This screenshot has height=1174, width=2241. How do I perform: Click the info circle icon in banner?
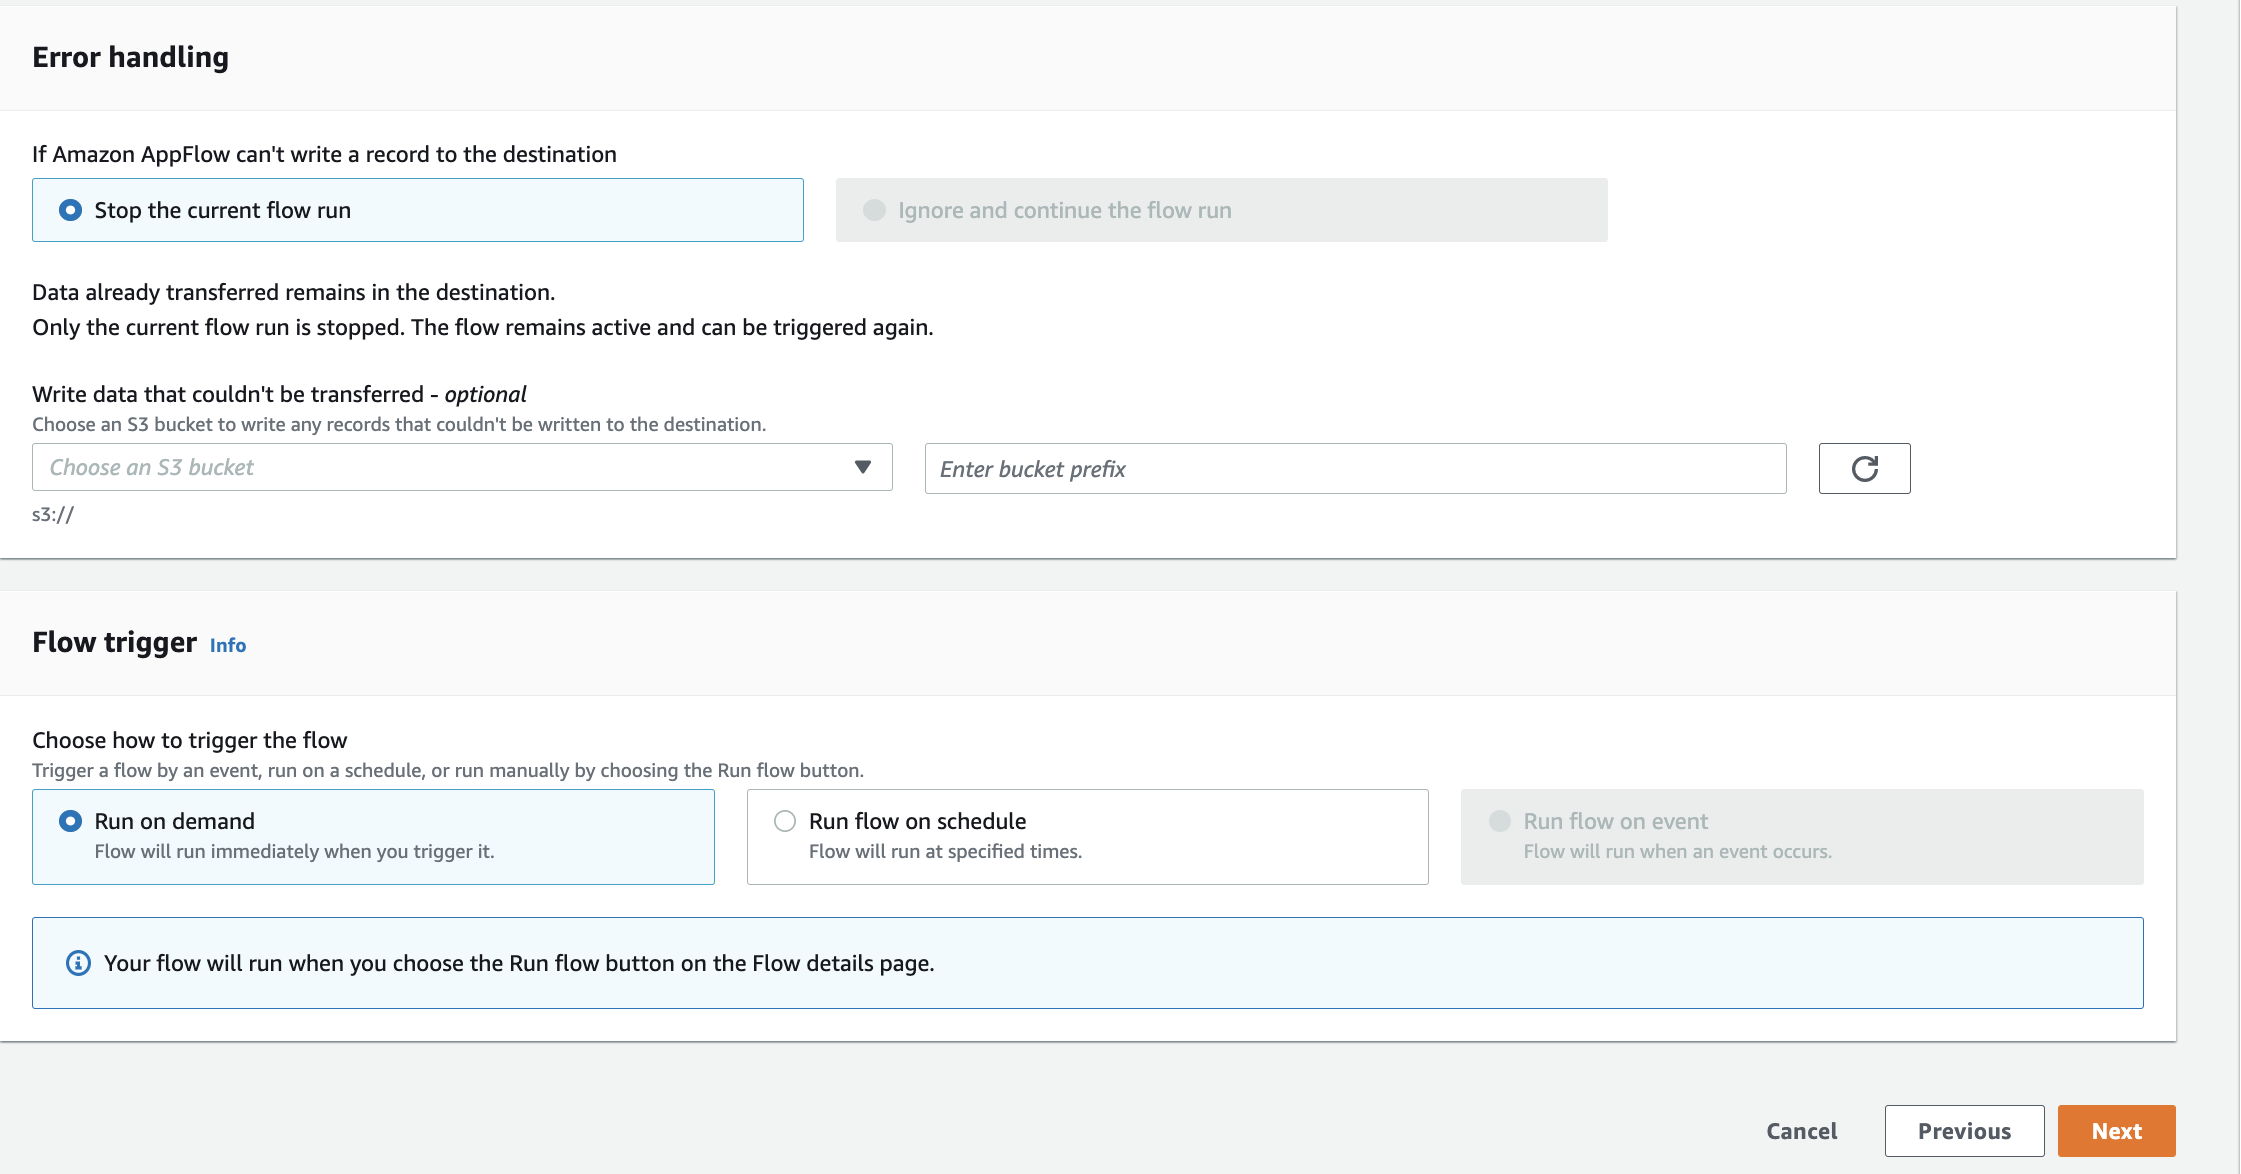point(78,963)
